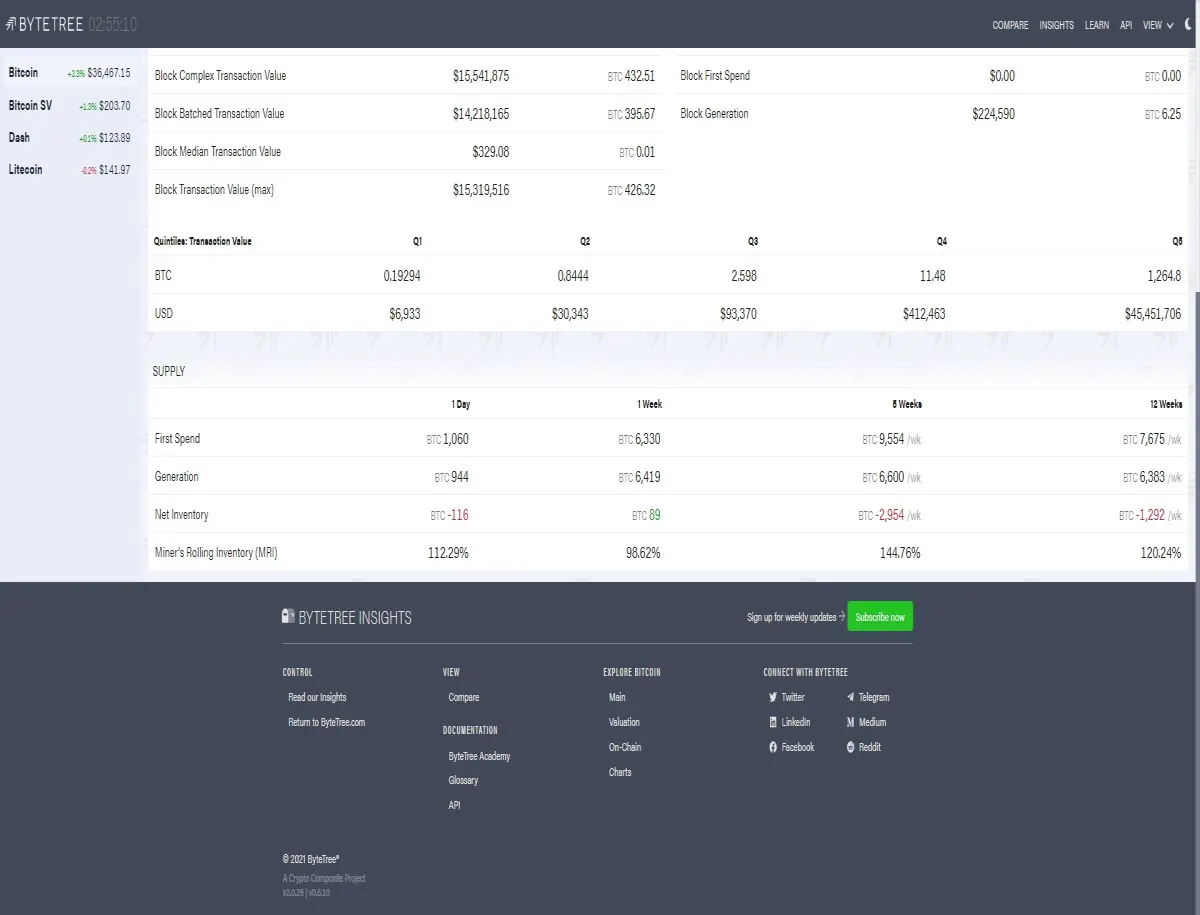
Task: Click the Facebook icon
Action: 773,747
